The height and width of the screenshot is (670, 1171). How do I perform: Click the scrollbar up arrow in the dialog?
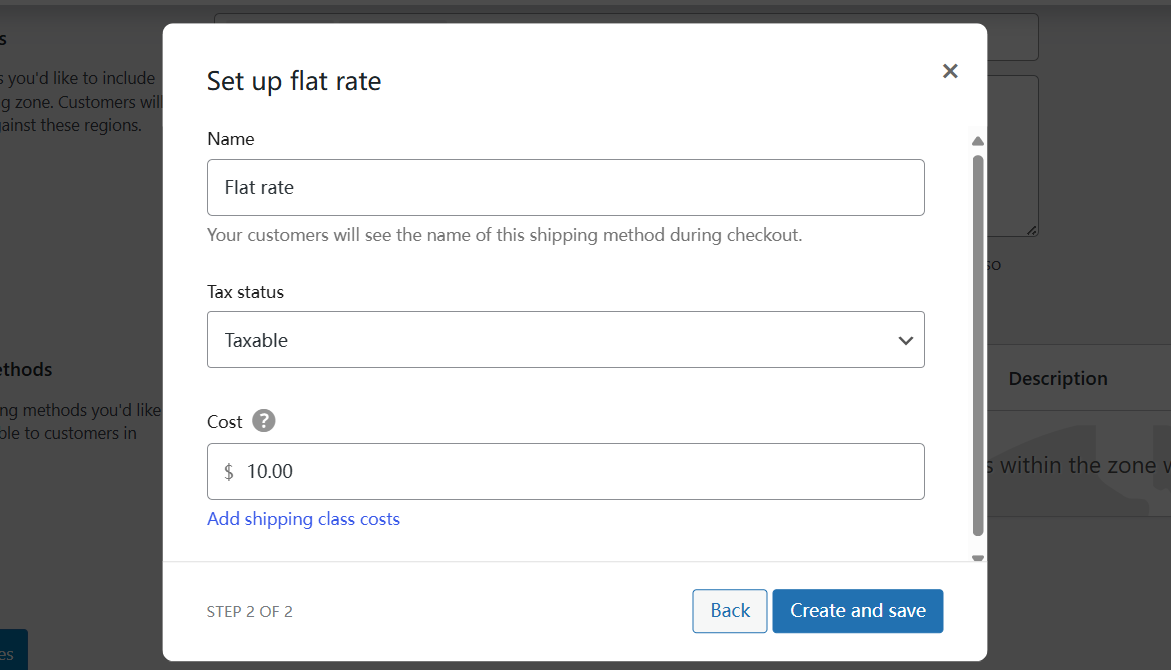(977, 140)
